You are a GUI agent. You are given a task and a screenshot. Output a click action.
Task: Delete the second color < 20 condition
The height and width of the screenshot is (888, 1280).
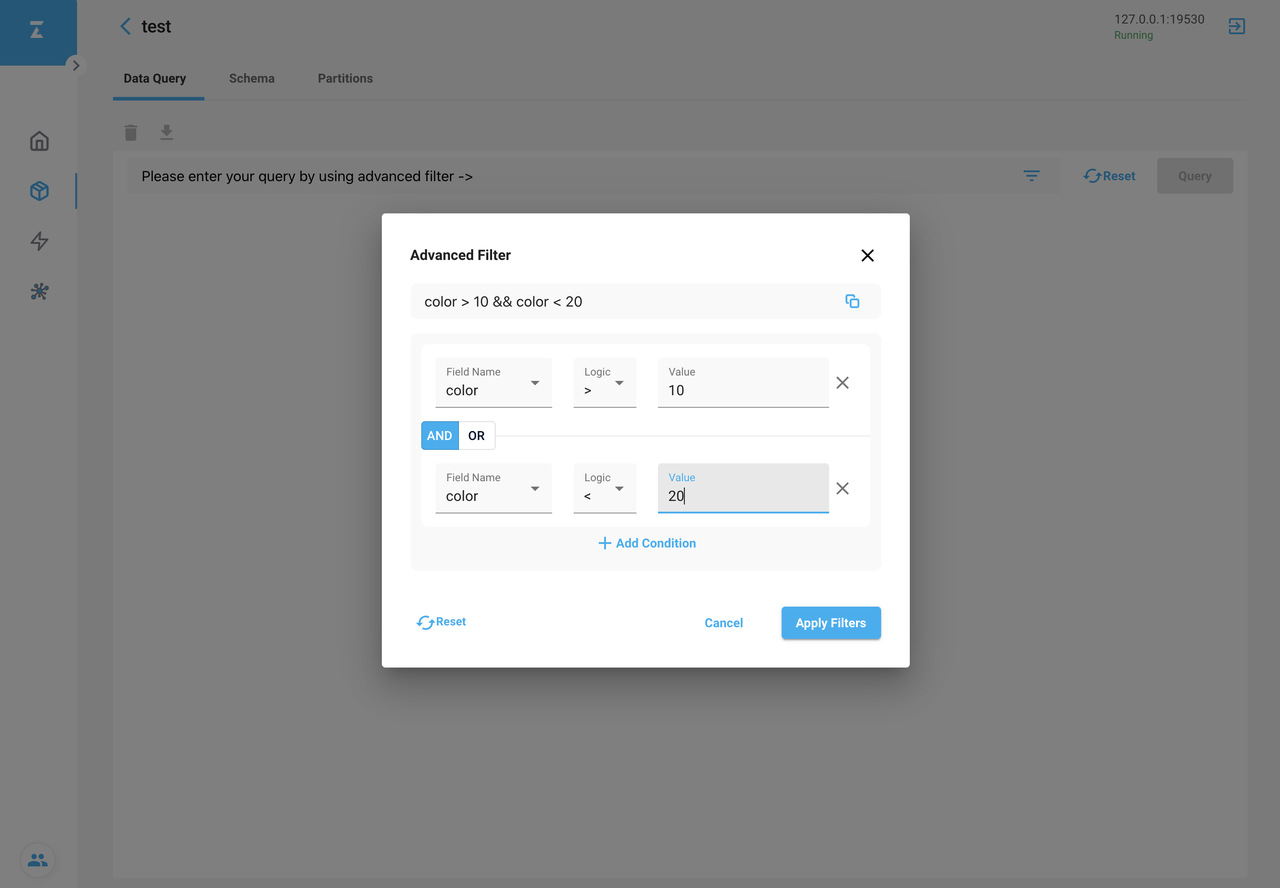(x=842, y=489)
